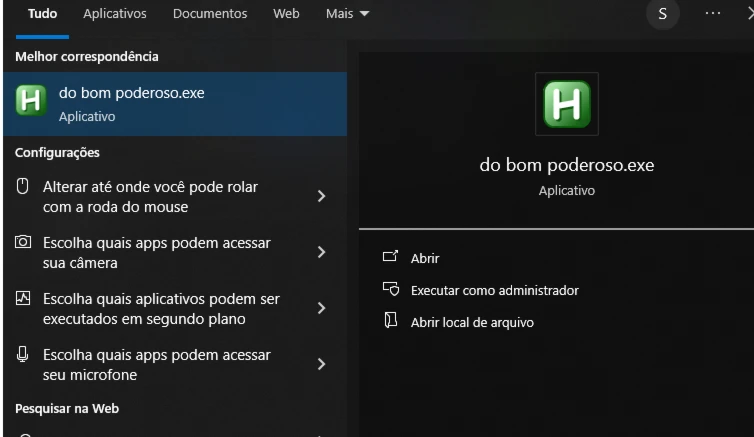Click the shield icon for run as administrator
The image size is (754, 437).
click(x=391, y=289)
